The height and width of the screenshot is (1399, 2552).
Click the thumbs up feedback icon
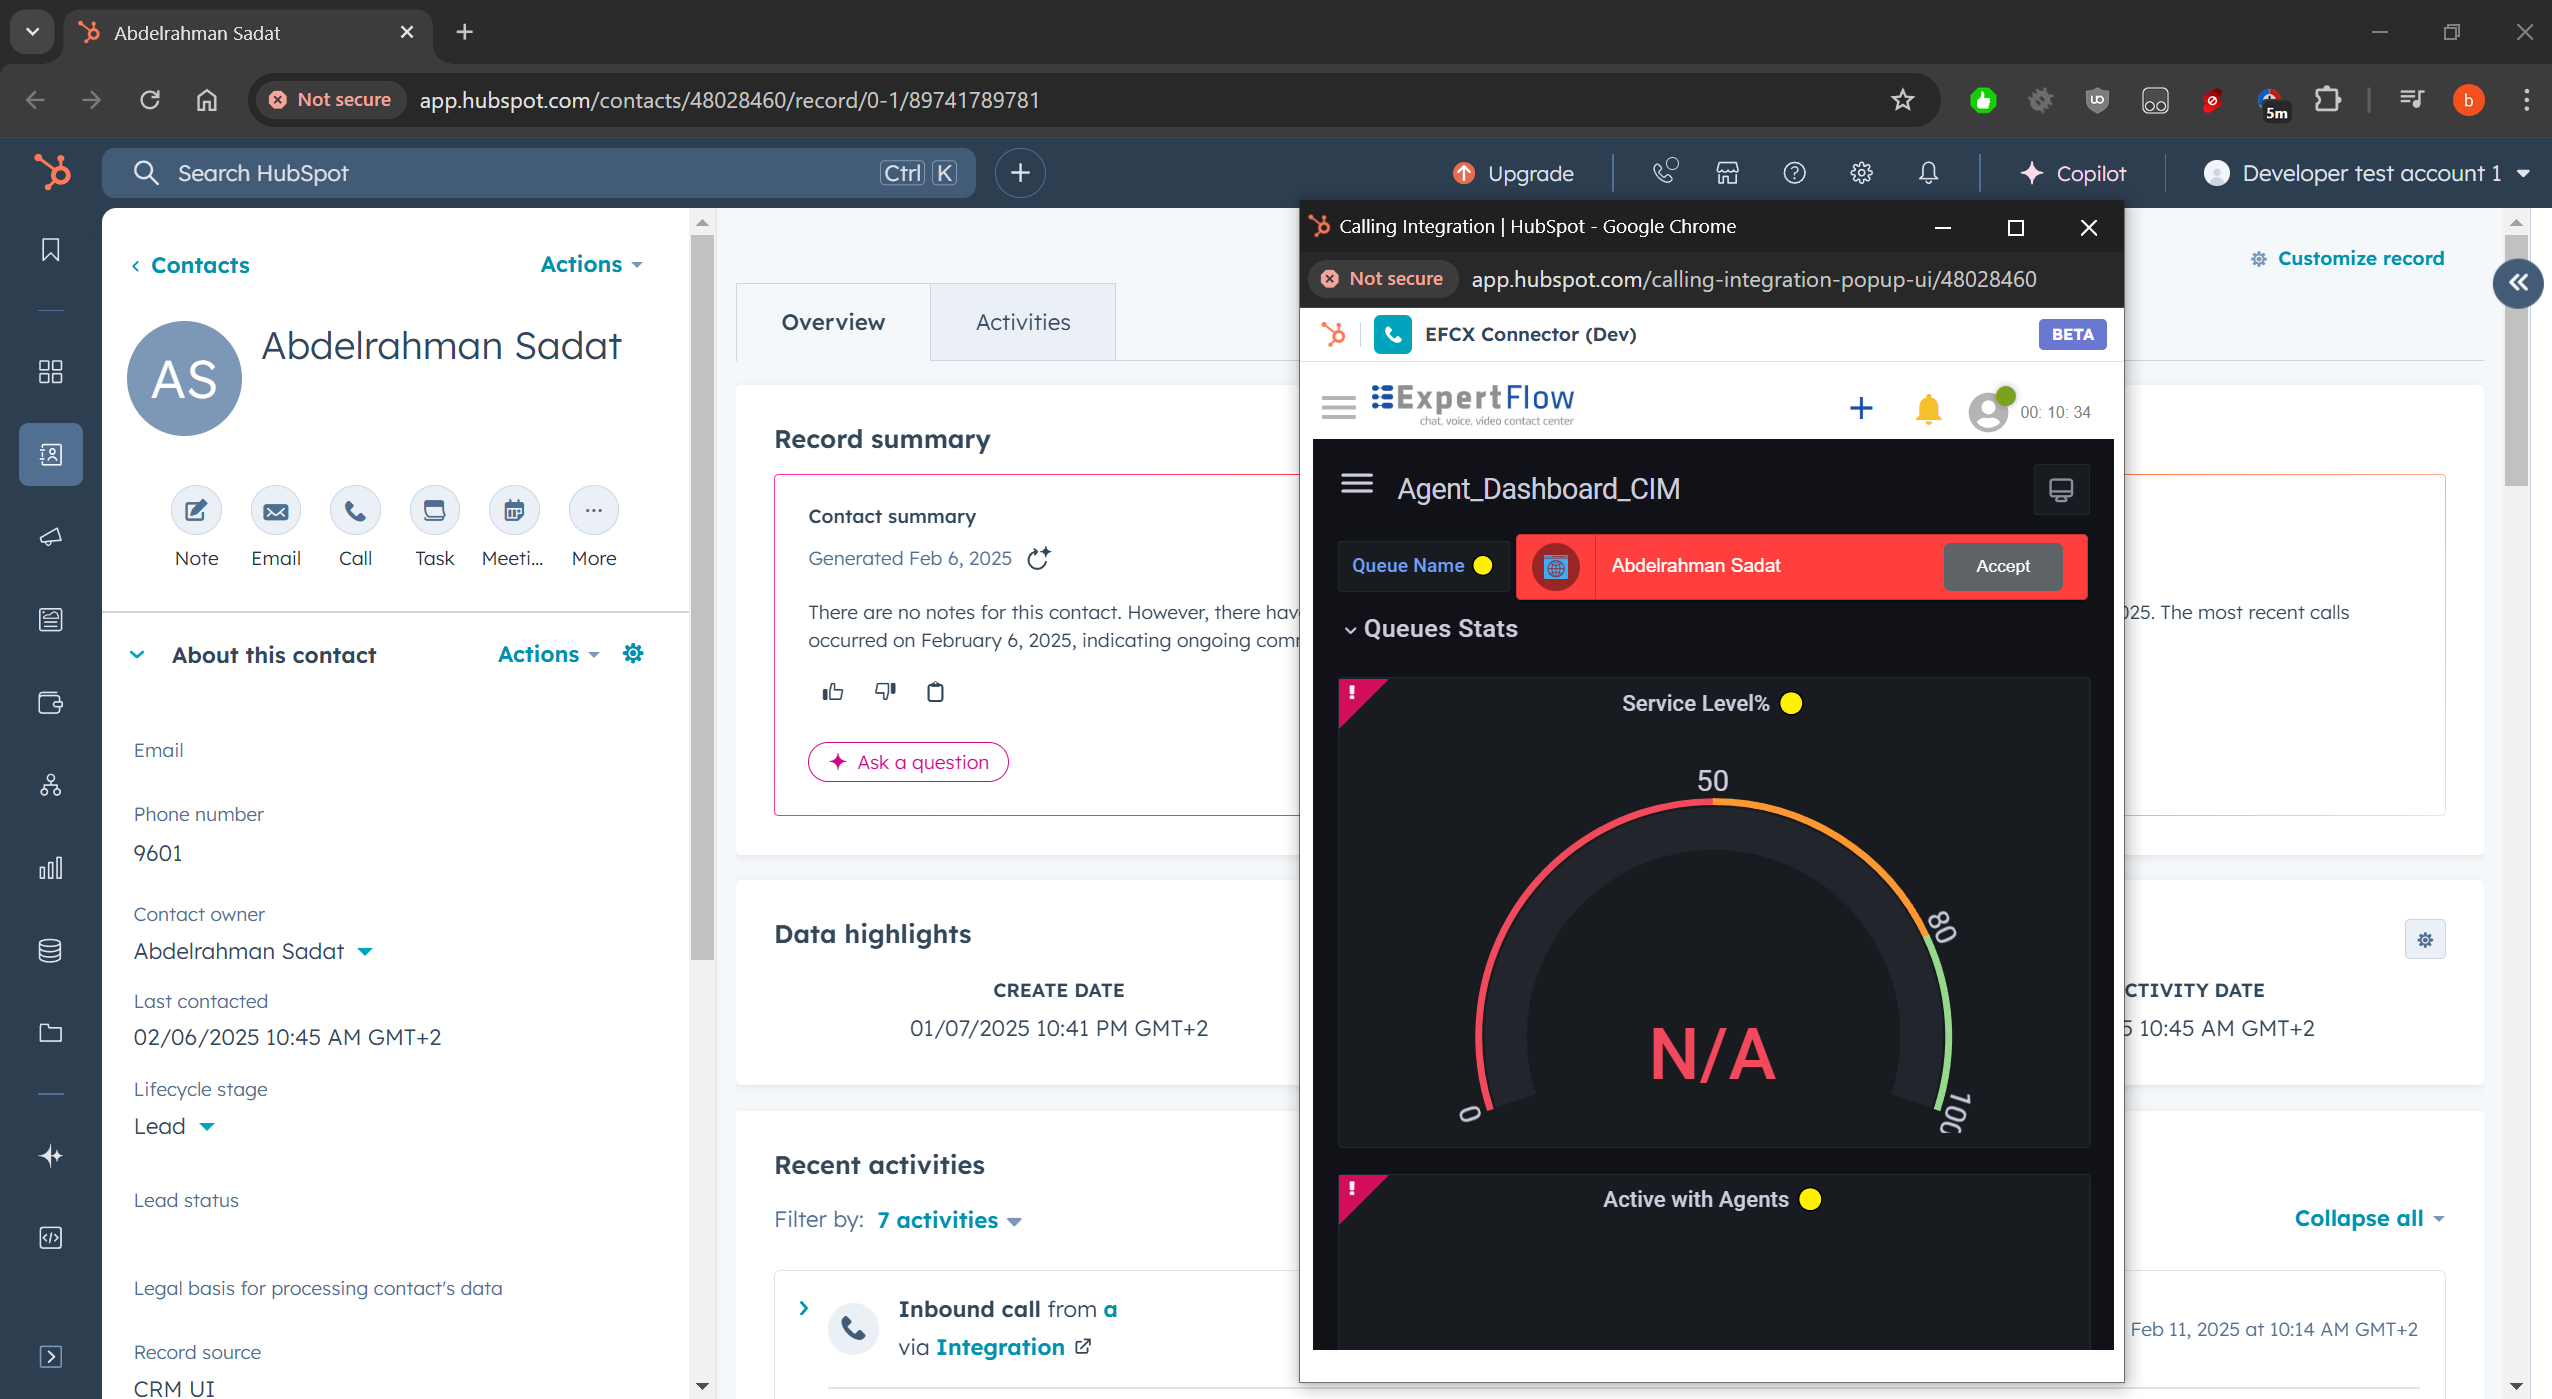tap(833, 692)
